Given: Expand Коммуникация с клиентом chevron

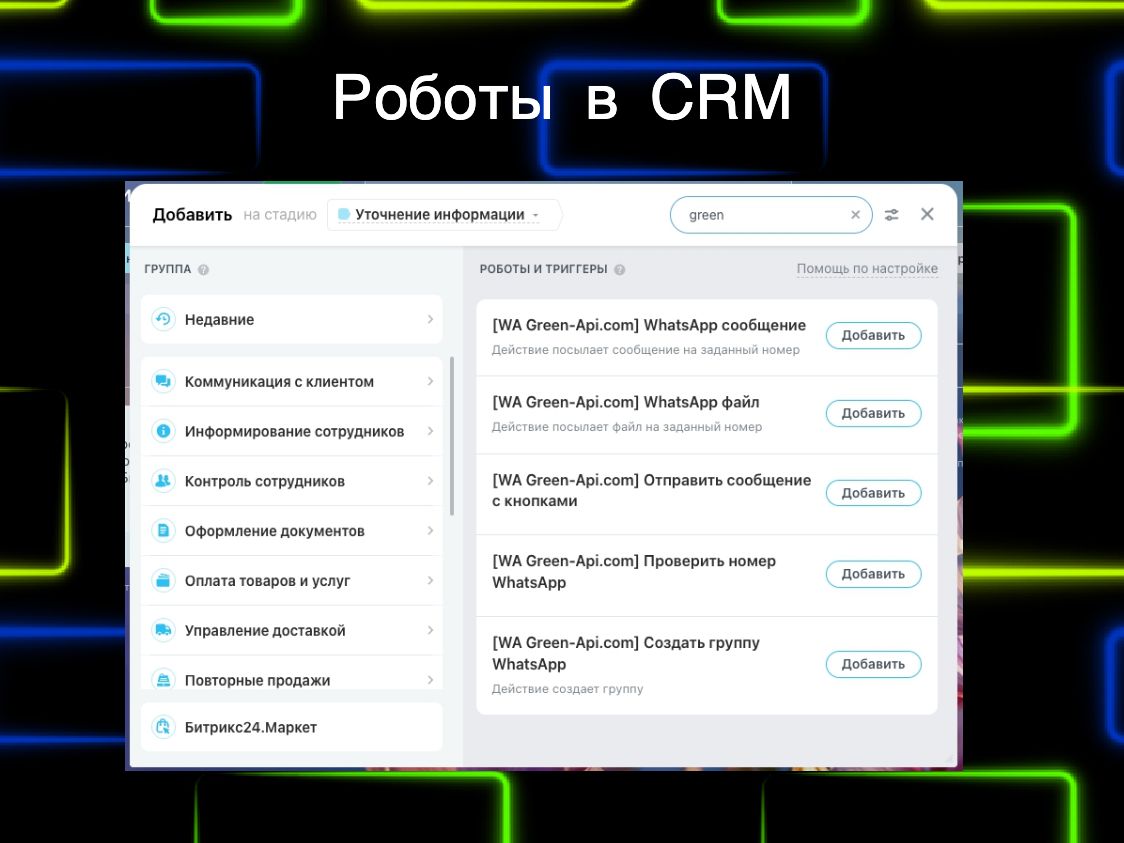Looking at the screenshot, I should pyautogui.click(x=430, y=381).
